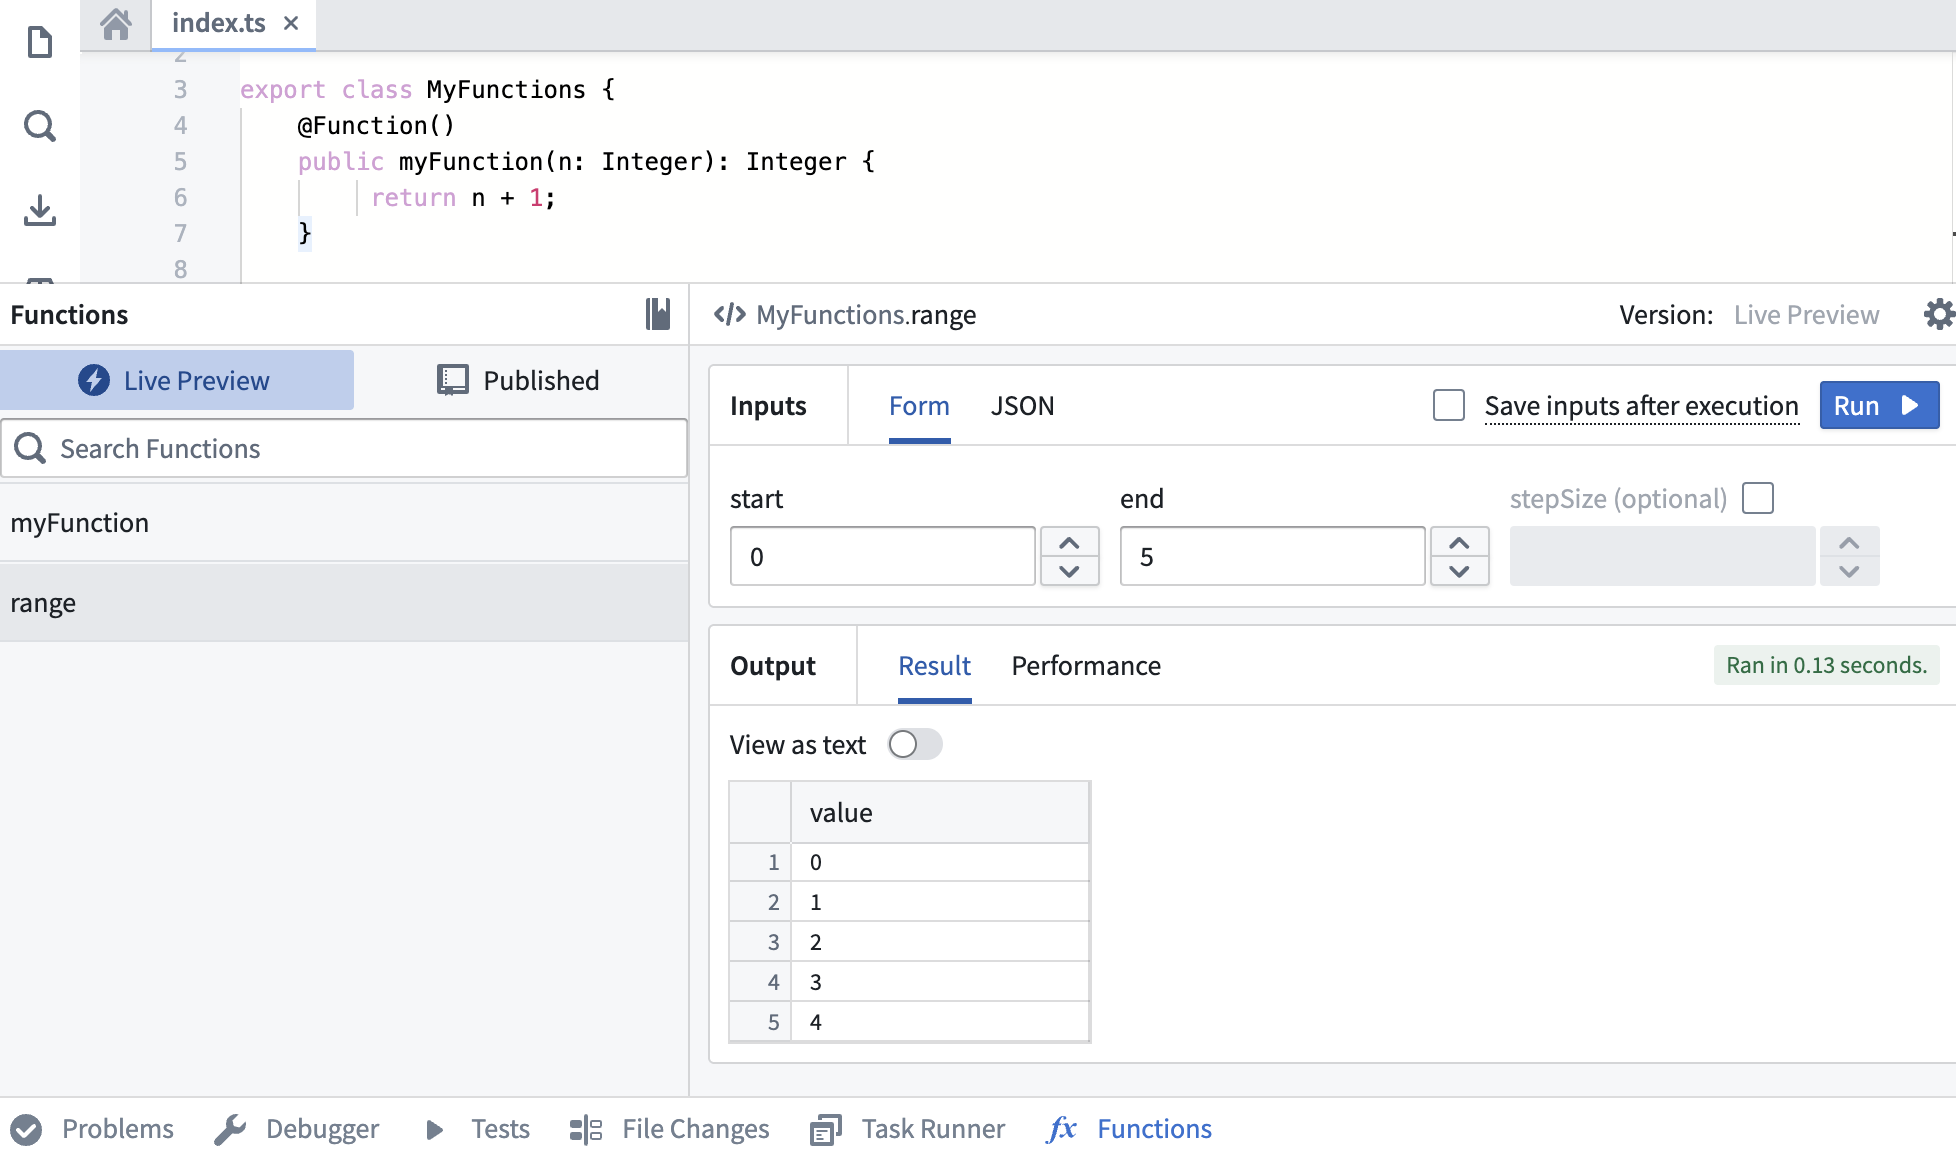Screen dimensions: 1956x1152
Task: Click the stepSize stepper up arrow
Action: (1849, 541)
